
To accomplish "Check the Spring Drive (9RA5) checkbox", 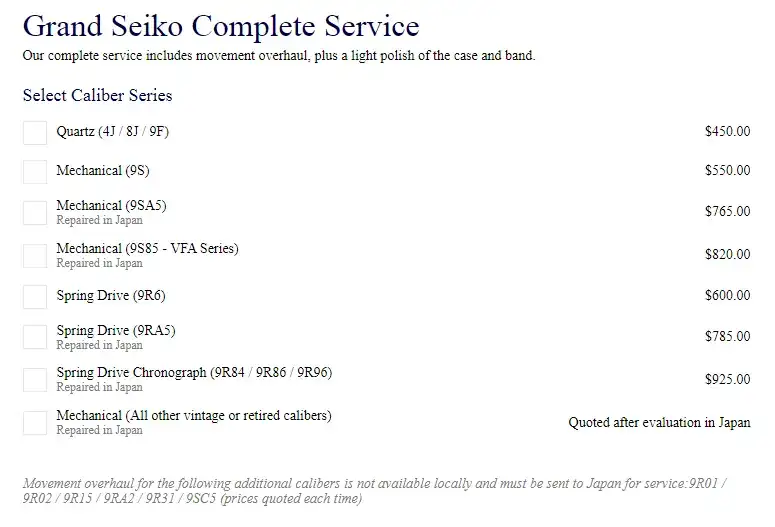I will tap(35, 337).
